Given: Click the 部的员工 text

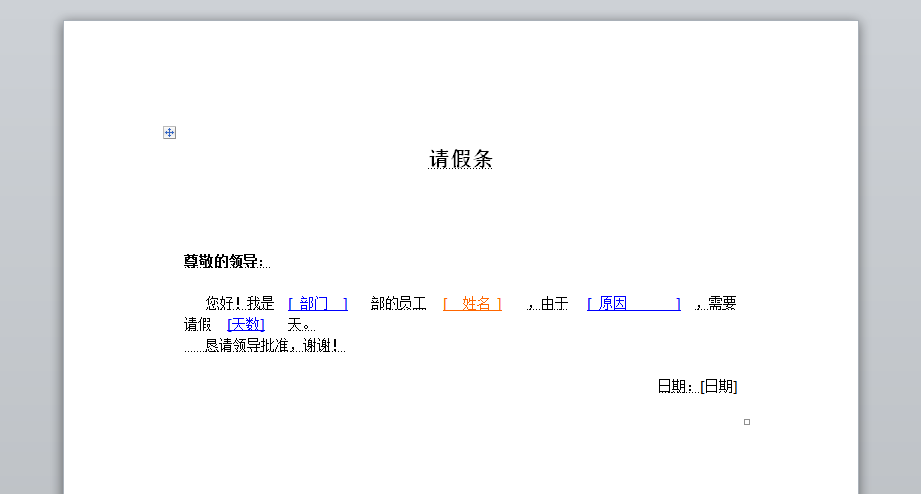Looking at the screenshot, I should (398, 304).
